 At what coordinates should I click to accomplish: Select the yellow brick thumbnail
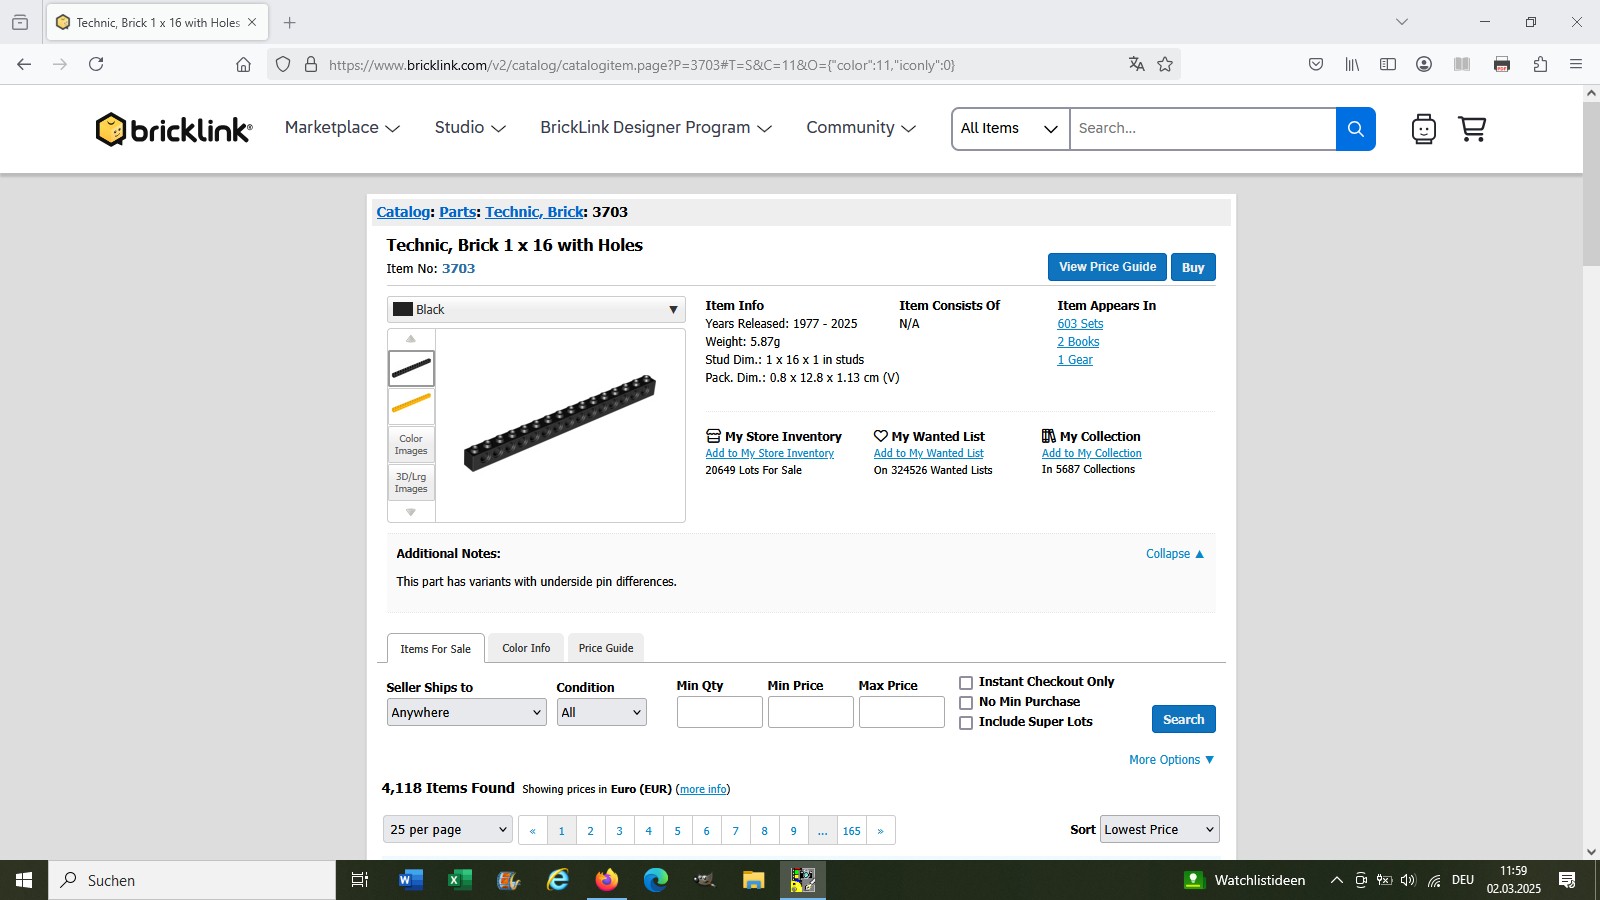pos(411,406)
